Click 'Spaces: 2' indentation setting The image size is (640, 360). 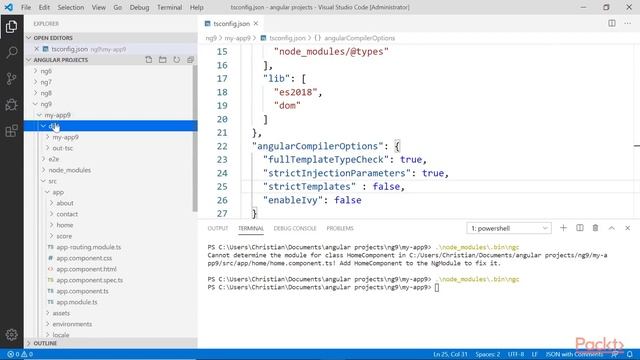coord(488,354)
